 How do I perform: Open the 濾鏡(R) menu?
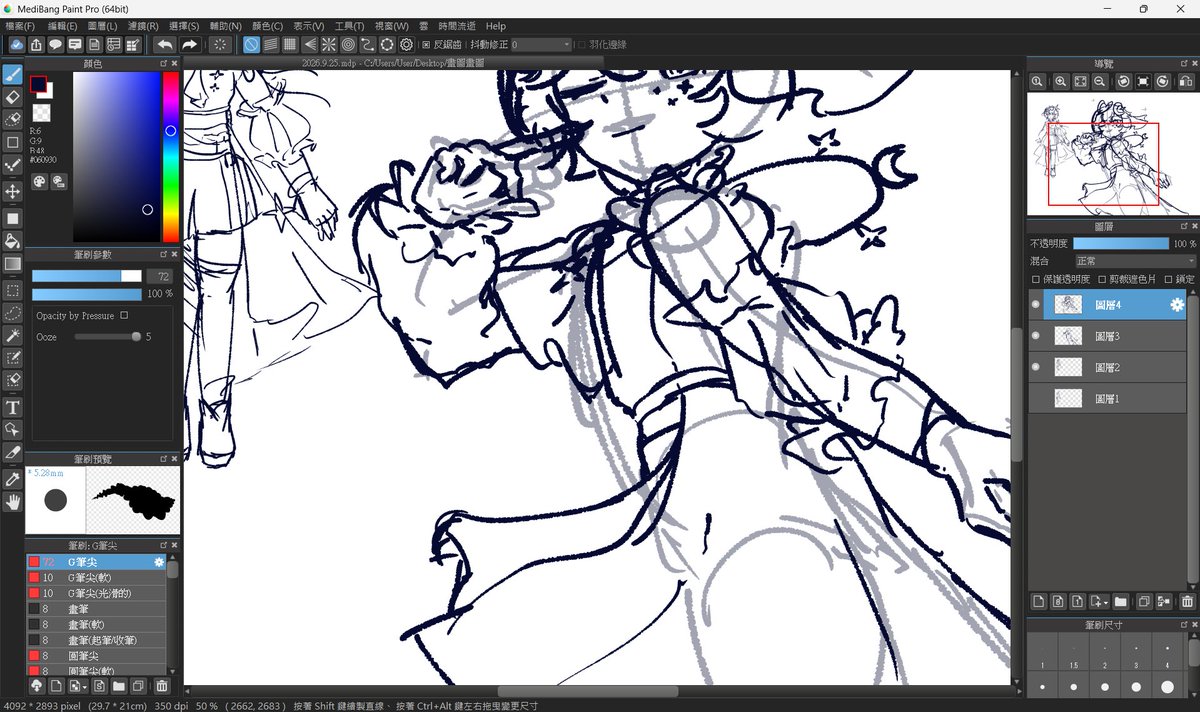(143, 26)
